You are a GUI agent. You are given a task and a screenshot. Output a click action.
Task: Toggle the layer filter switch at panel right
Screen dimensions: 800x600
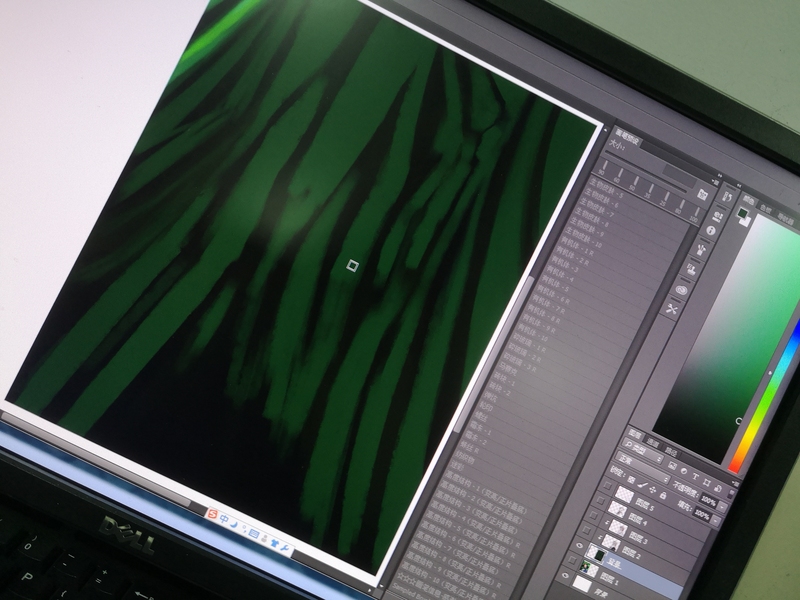(x=731, y=494)
